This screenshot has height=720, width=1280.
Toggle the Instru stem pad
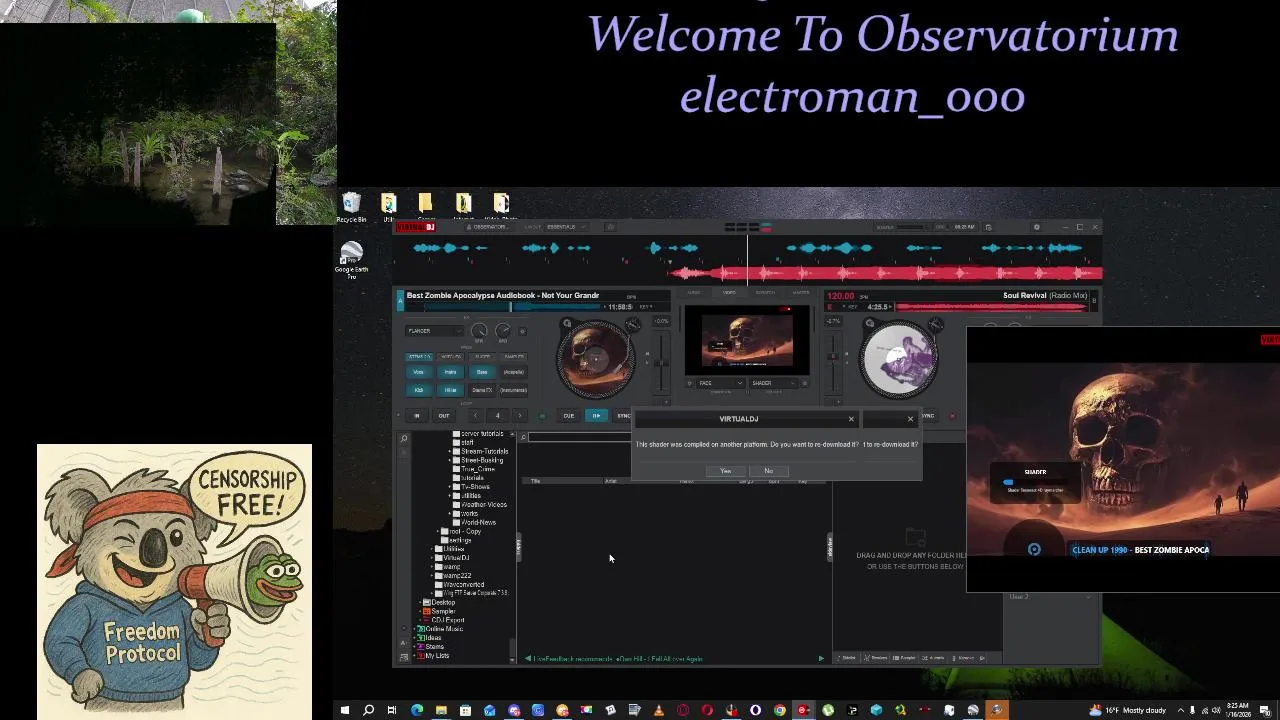[x=450, y=372]
